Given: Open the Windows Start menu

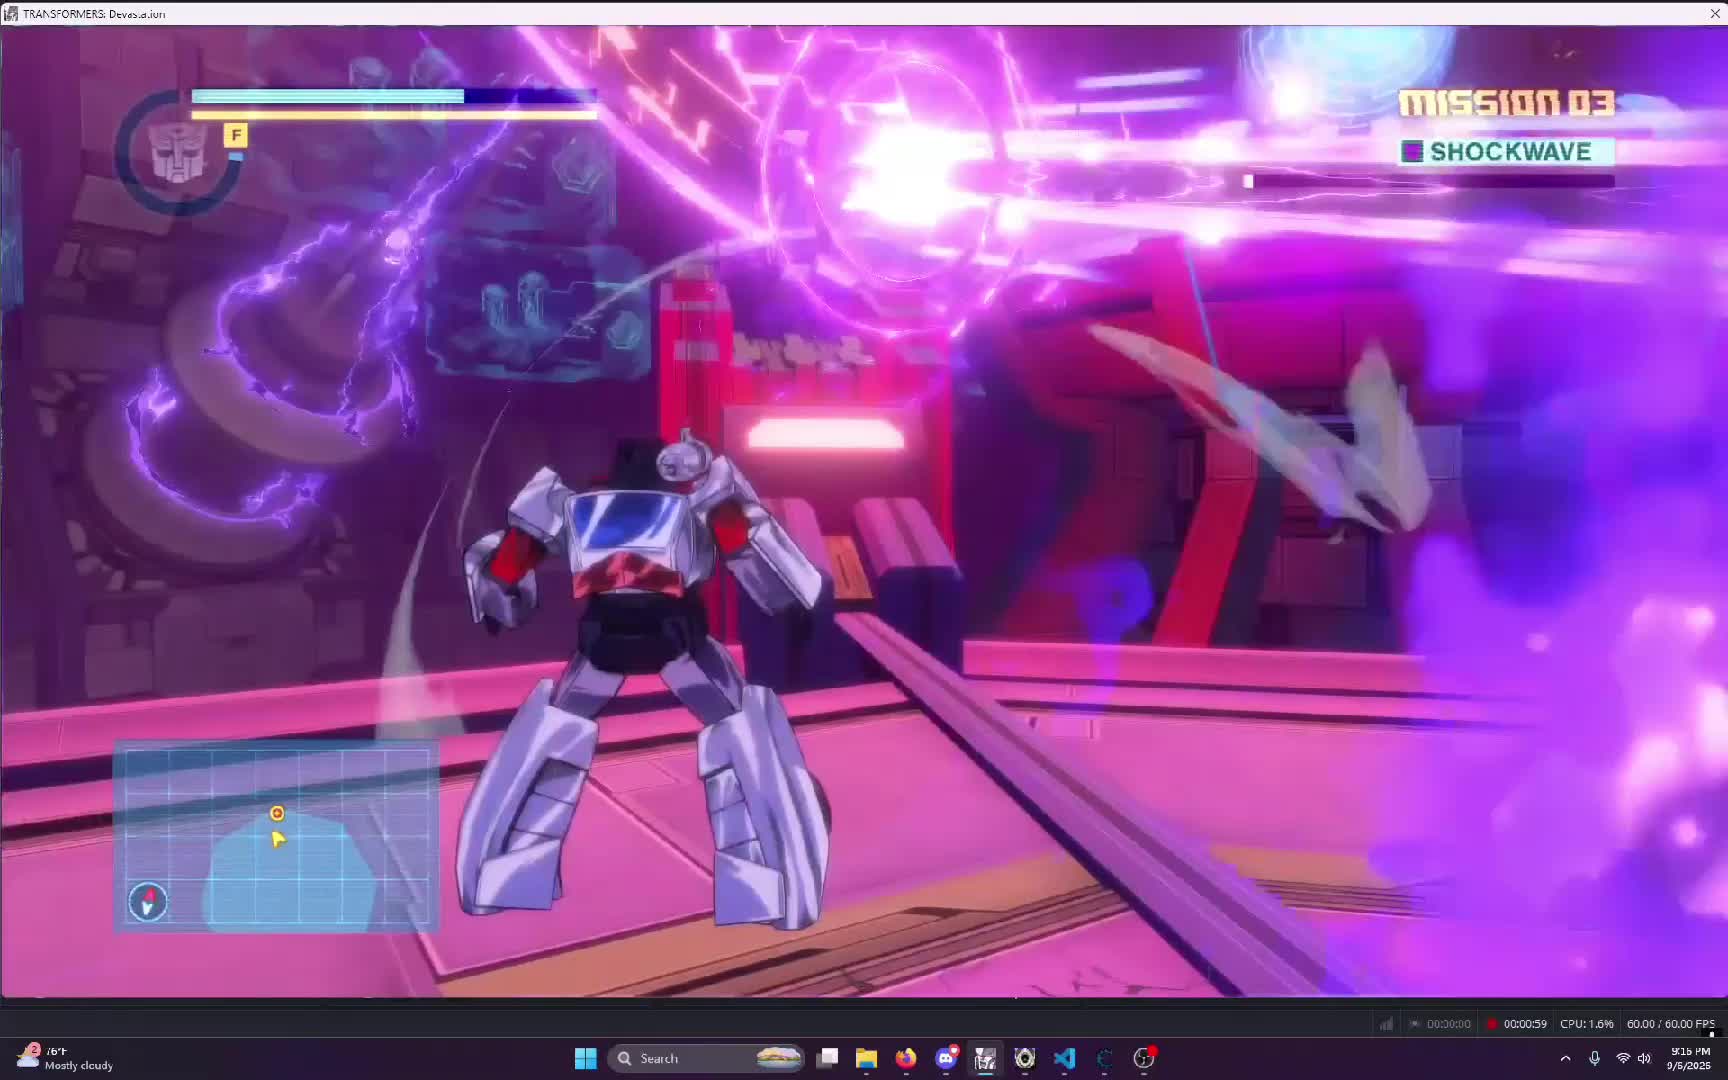Looking at the screenshot, I should pos(586,1058).
